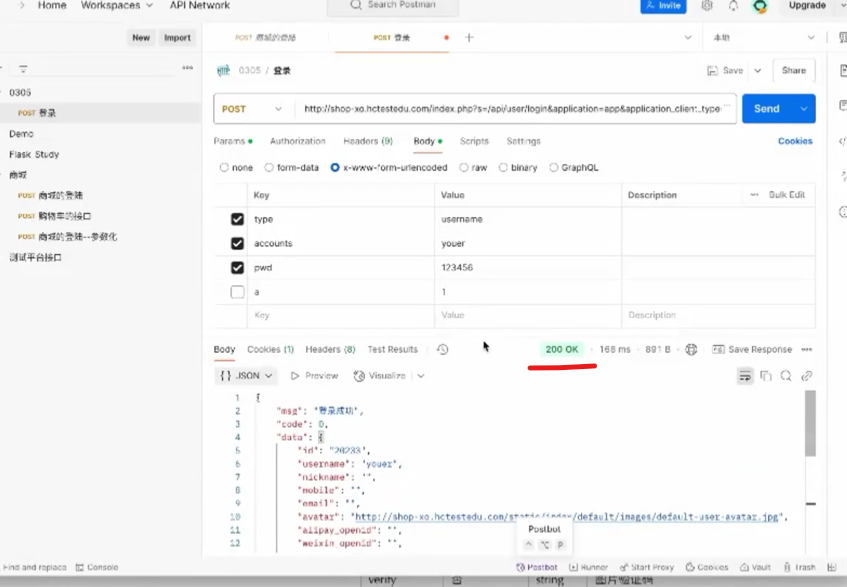The width and height of the screenshot is (847, 587).
Task: Select GraphQL body type
Action: coord(553,167)
